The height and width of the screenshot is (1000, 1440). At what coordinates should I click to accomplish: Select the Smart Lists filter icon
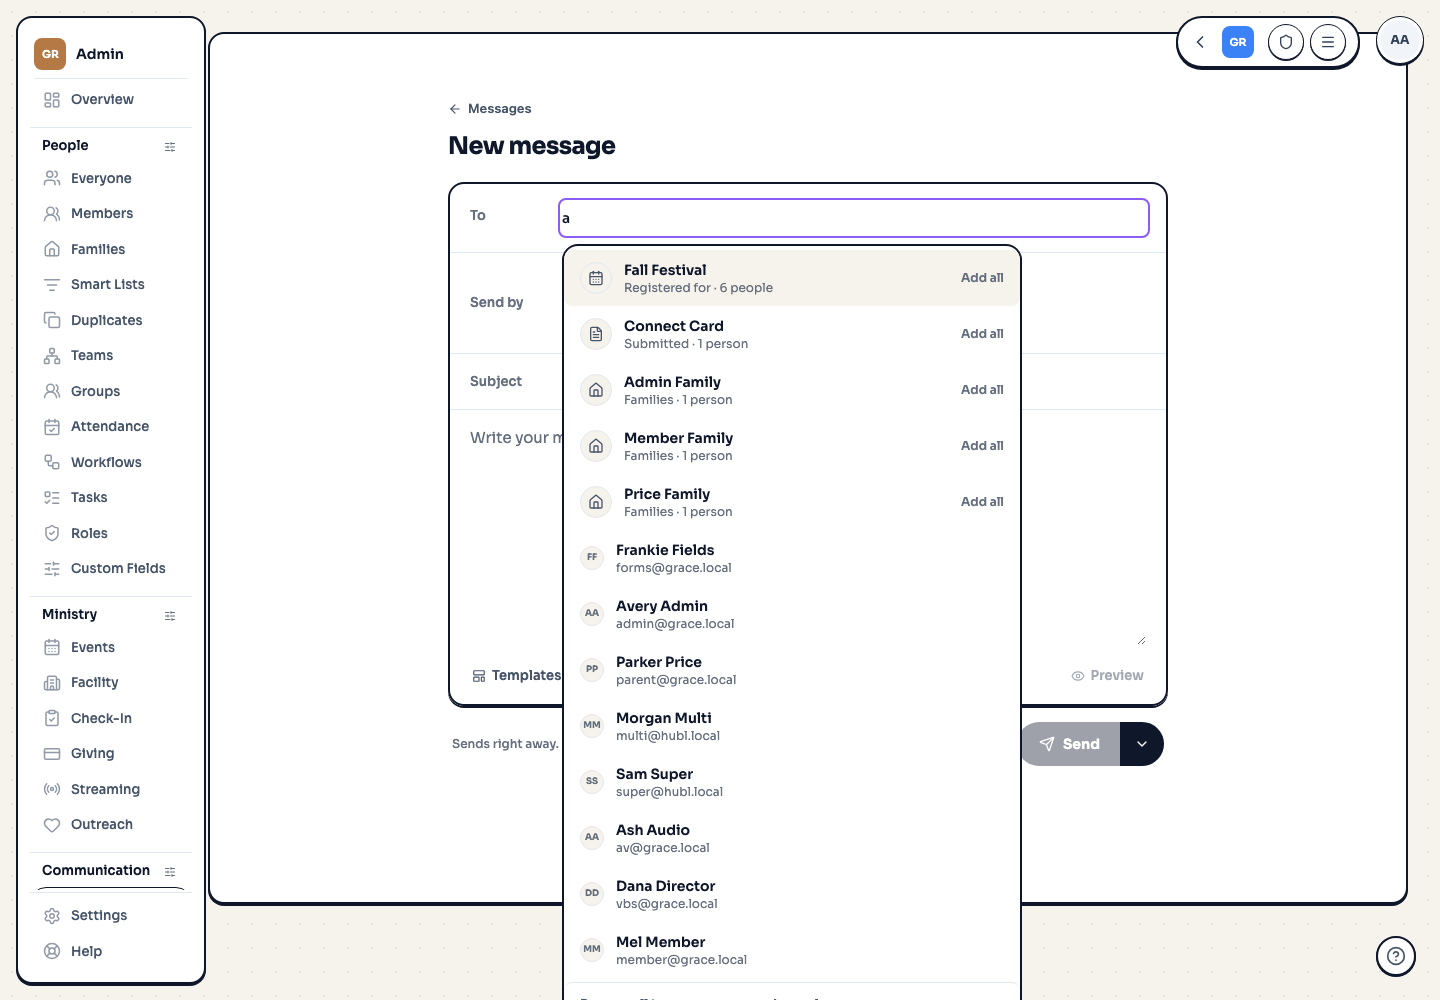click(52, 285)
